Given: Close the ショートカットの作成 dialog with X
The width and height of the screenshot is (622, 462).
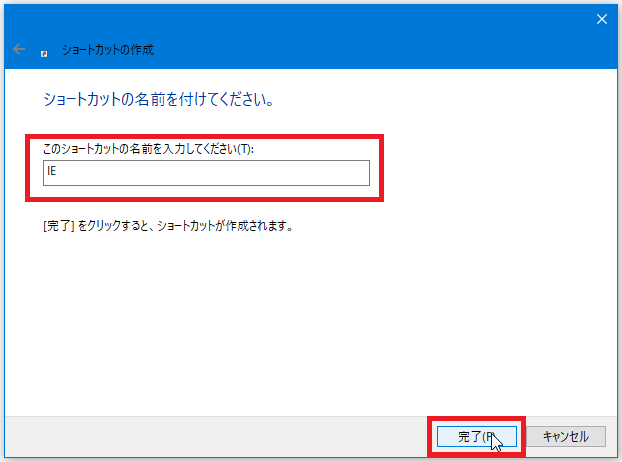Looking at the screenshot, I should 602,19.
